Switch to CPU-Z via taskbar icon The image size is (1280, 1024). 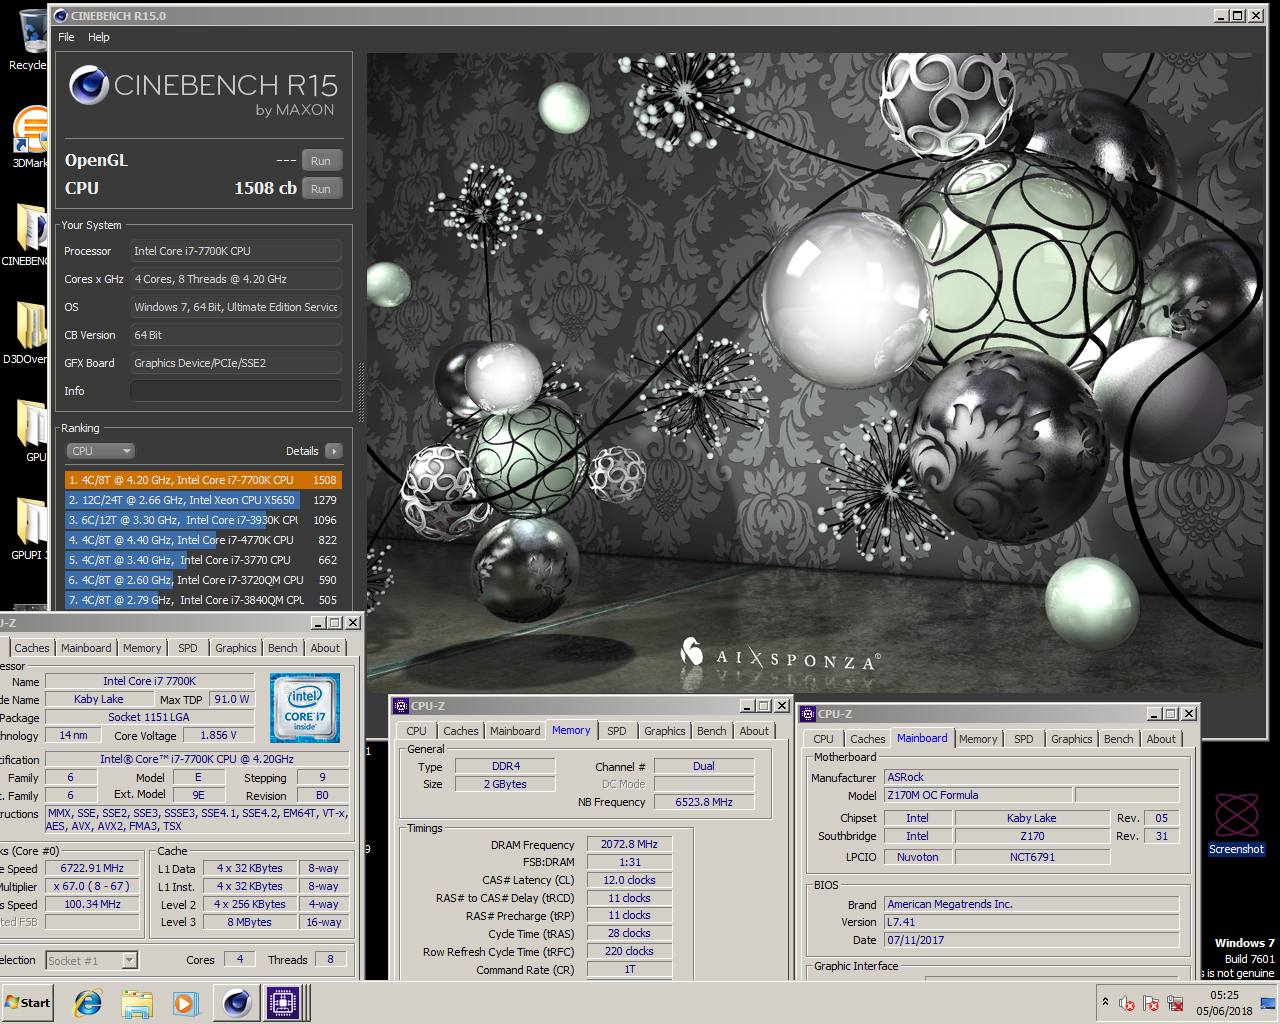(x=284, y=1003)
